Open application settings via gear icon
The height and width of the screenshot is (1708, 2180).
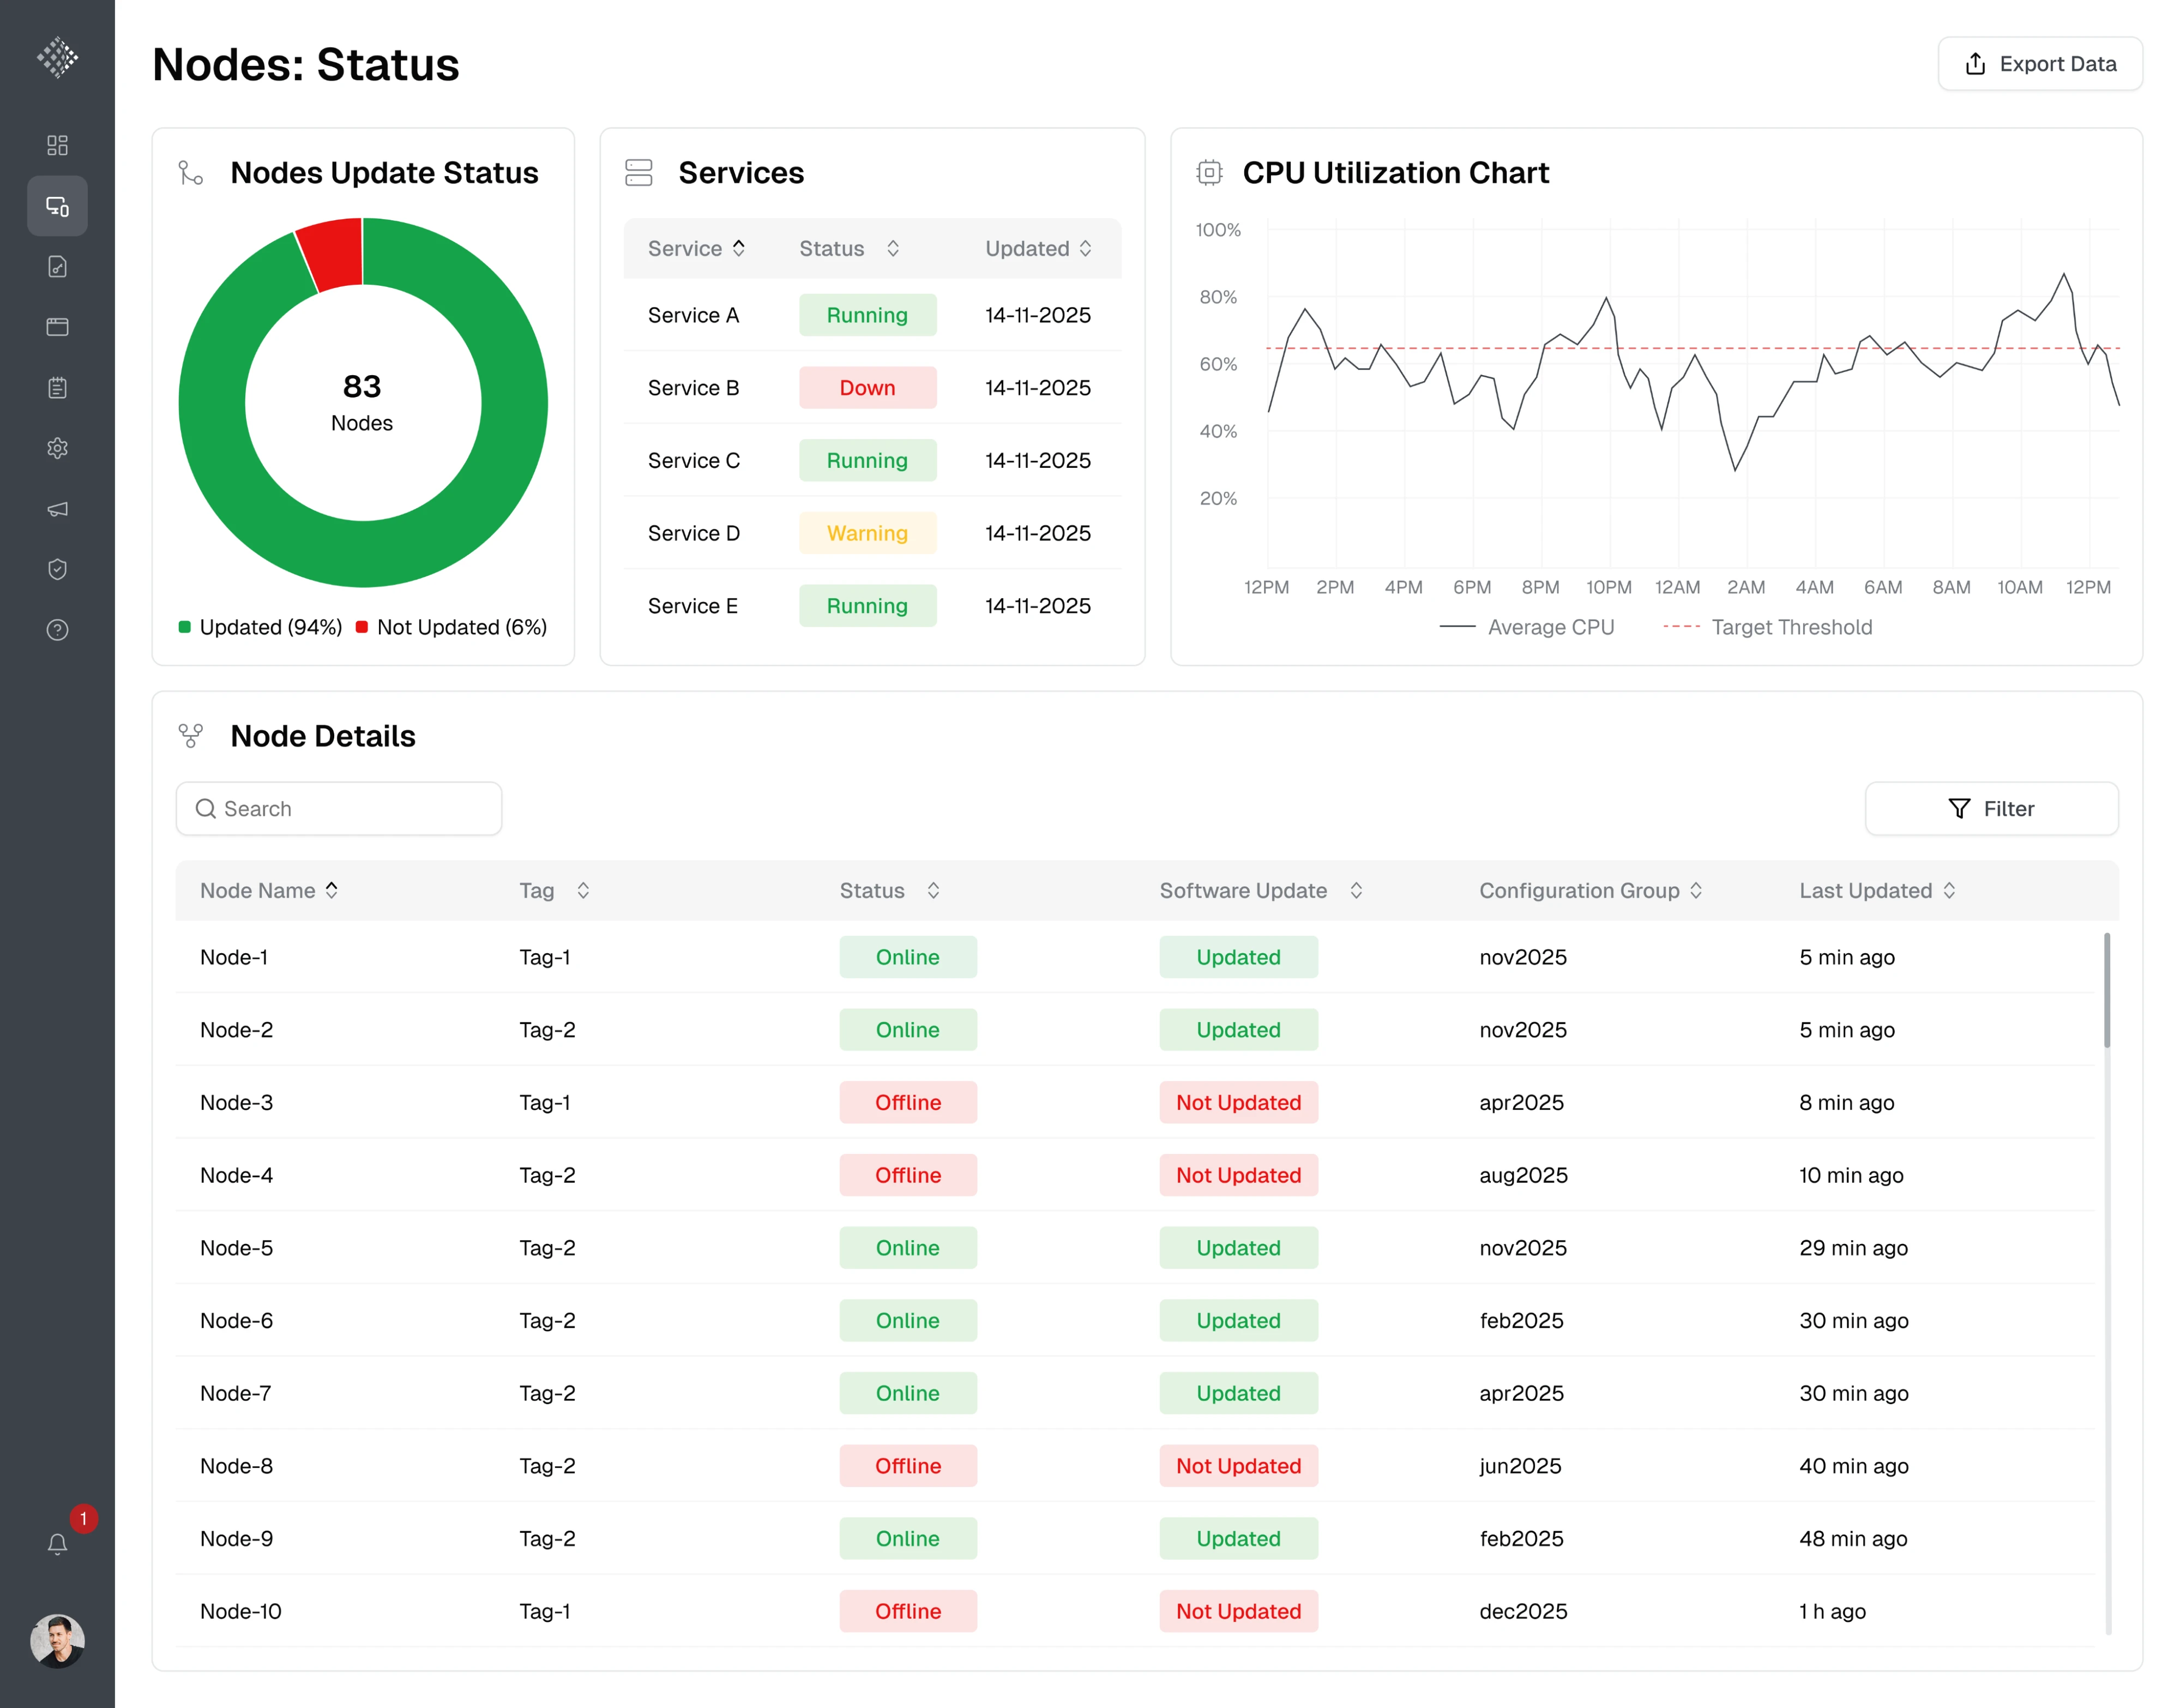57,448
